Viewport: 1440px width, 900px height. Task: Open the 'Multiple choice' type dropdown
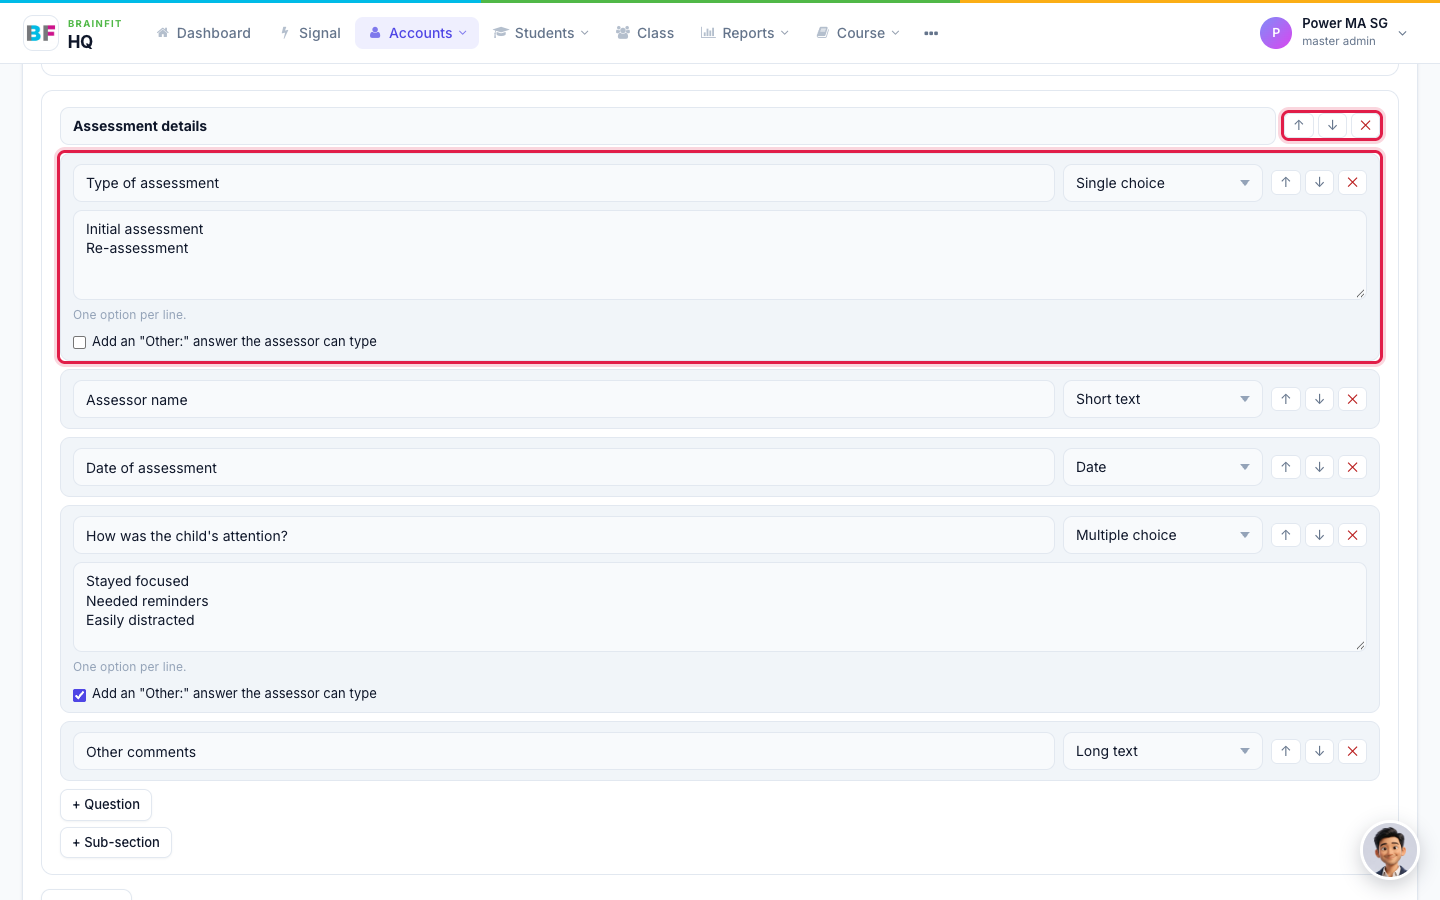tap(1162, 535)
